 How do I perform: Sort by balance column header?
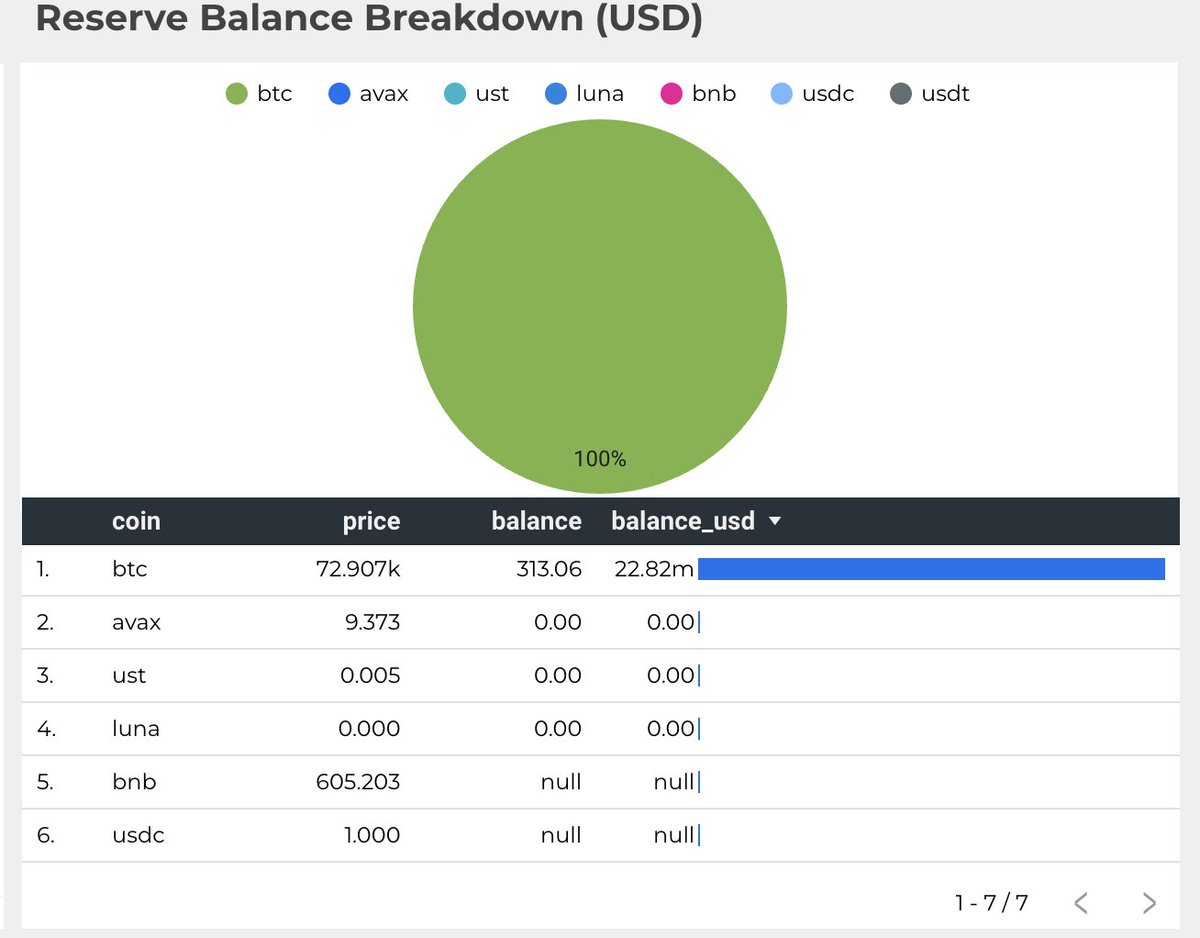(536, 521)
